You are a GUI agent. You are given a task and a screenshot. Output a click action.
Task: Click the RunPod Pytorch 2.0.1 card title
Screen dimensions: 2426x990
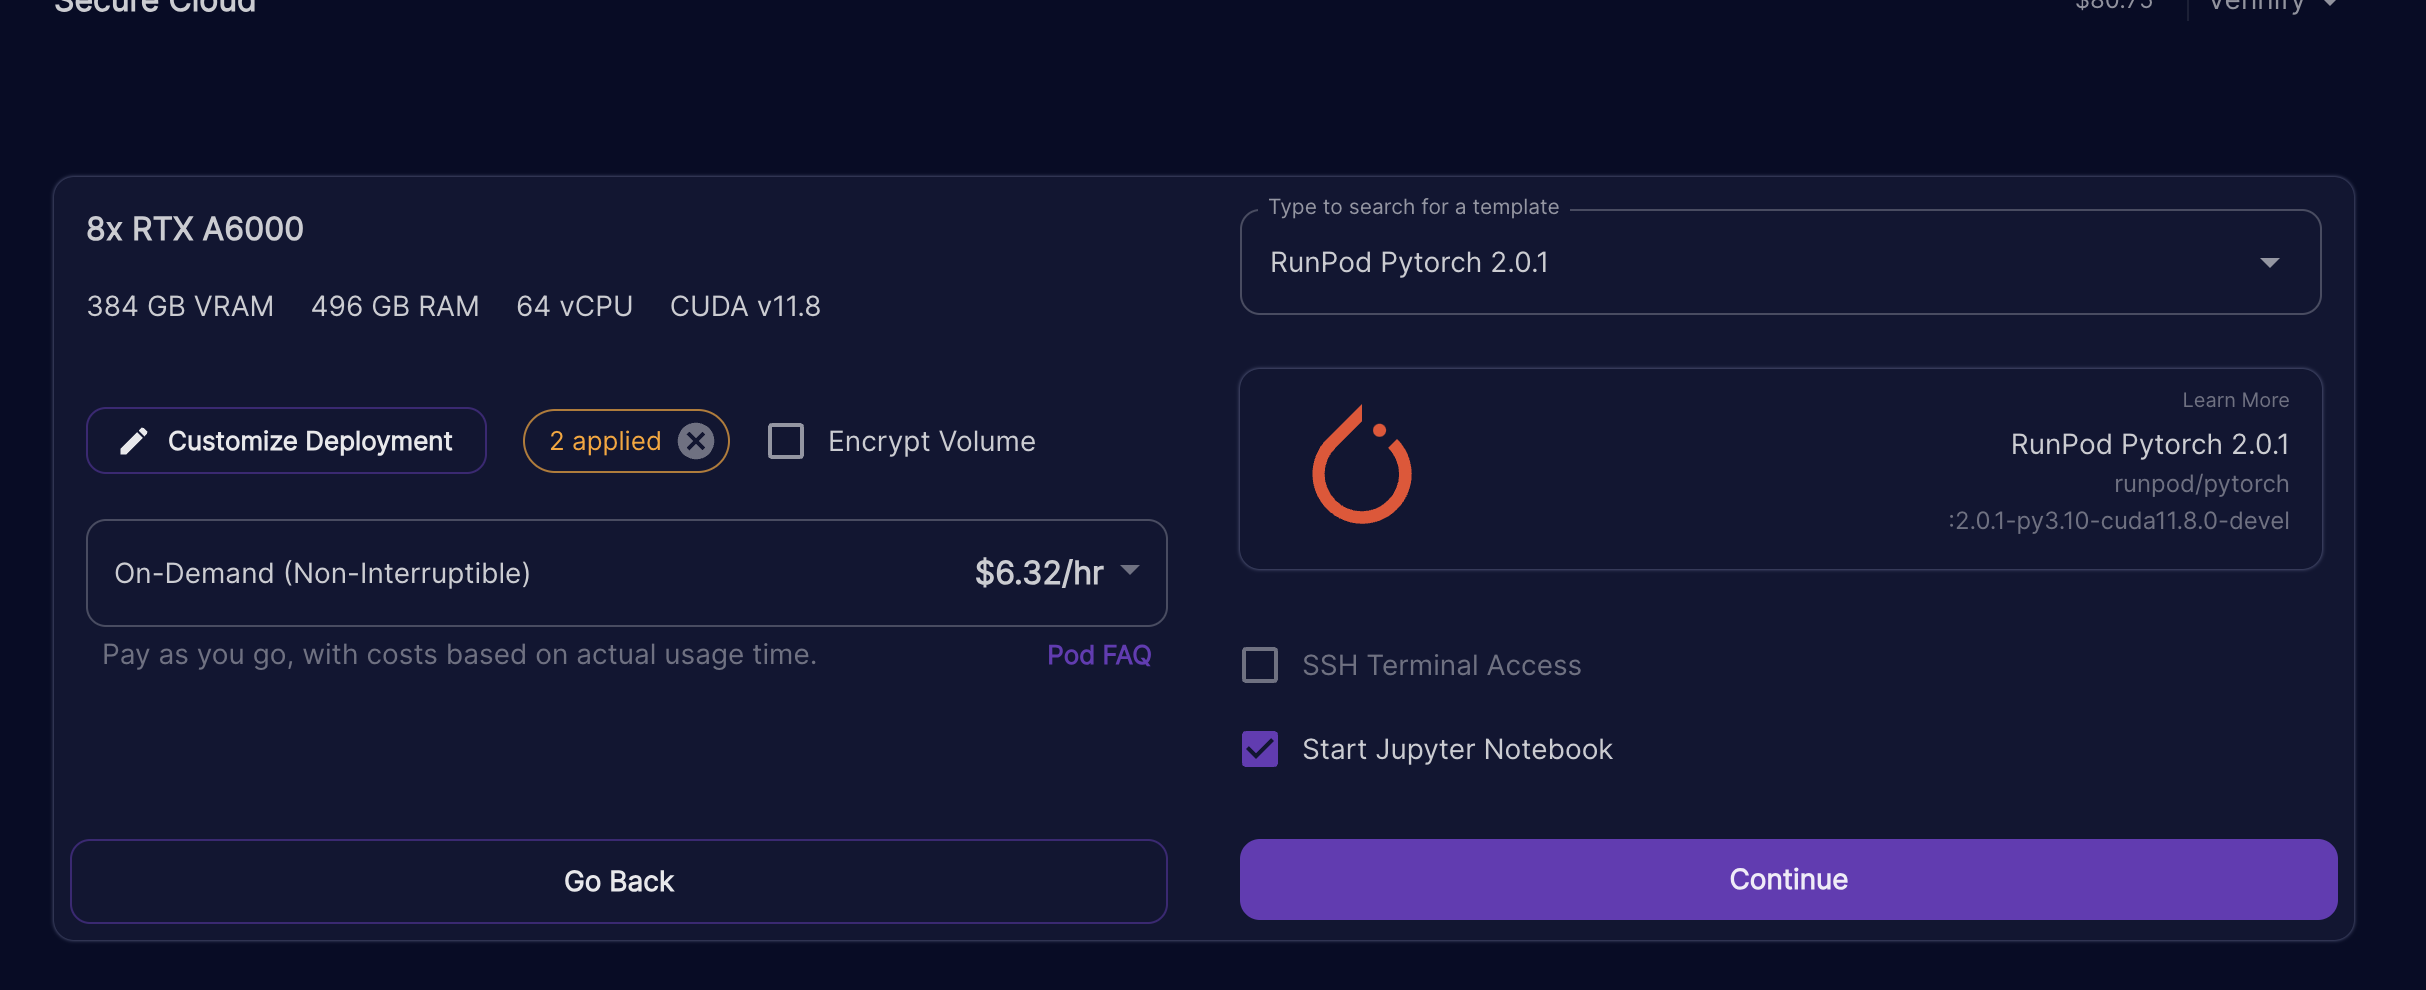(2150, 444)
